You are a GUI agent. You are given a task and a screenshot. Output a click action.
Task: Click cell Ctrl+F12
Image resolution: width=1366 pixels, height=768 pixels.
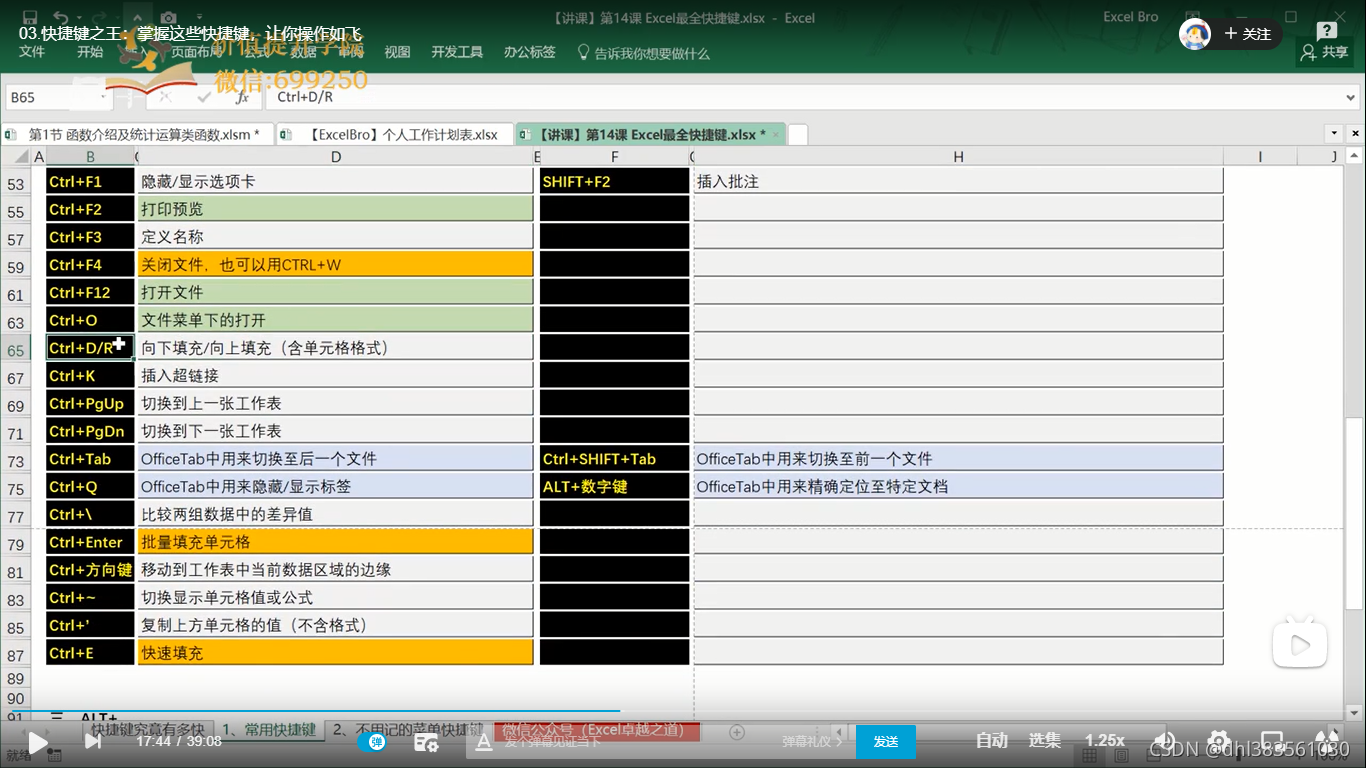(x=90, y=293)
